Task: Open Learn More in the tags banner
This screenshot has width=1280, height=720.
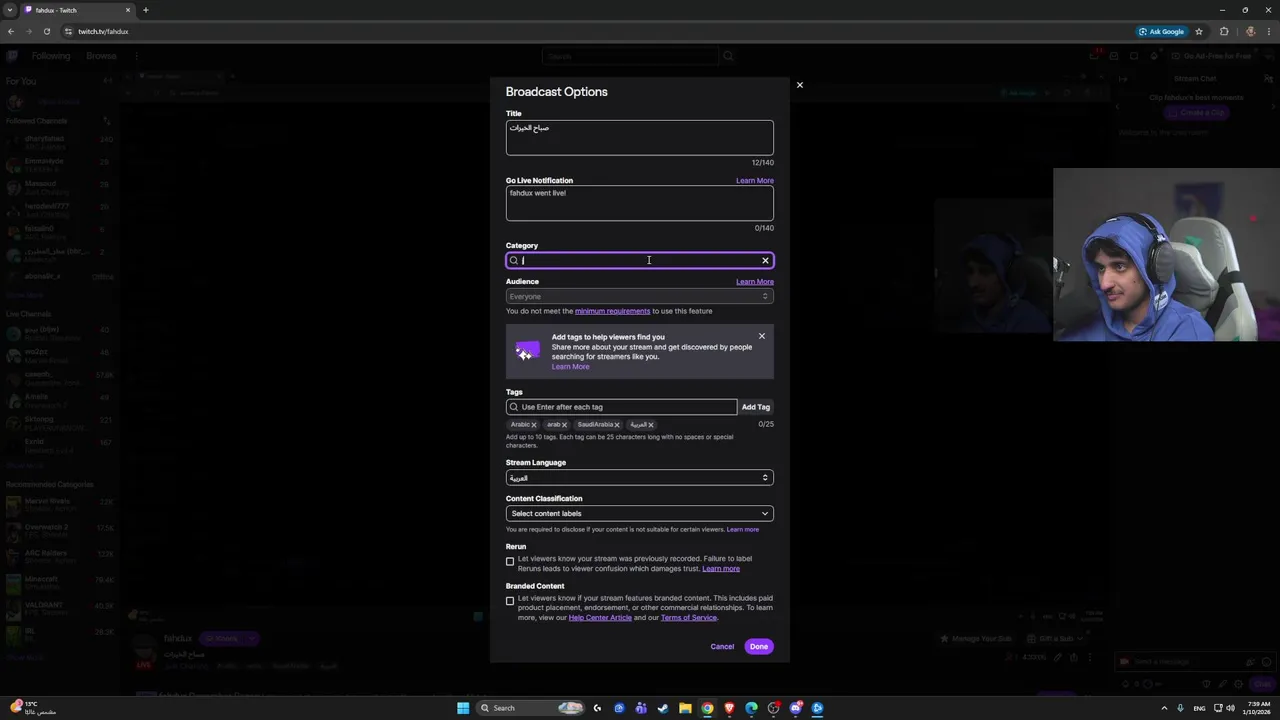Action: click(x=570, y=367)
